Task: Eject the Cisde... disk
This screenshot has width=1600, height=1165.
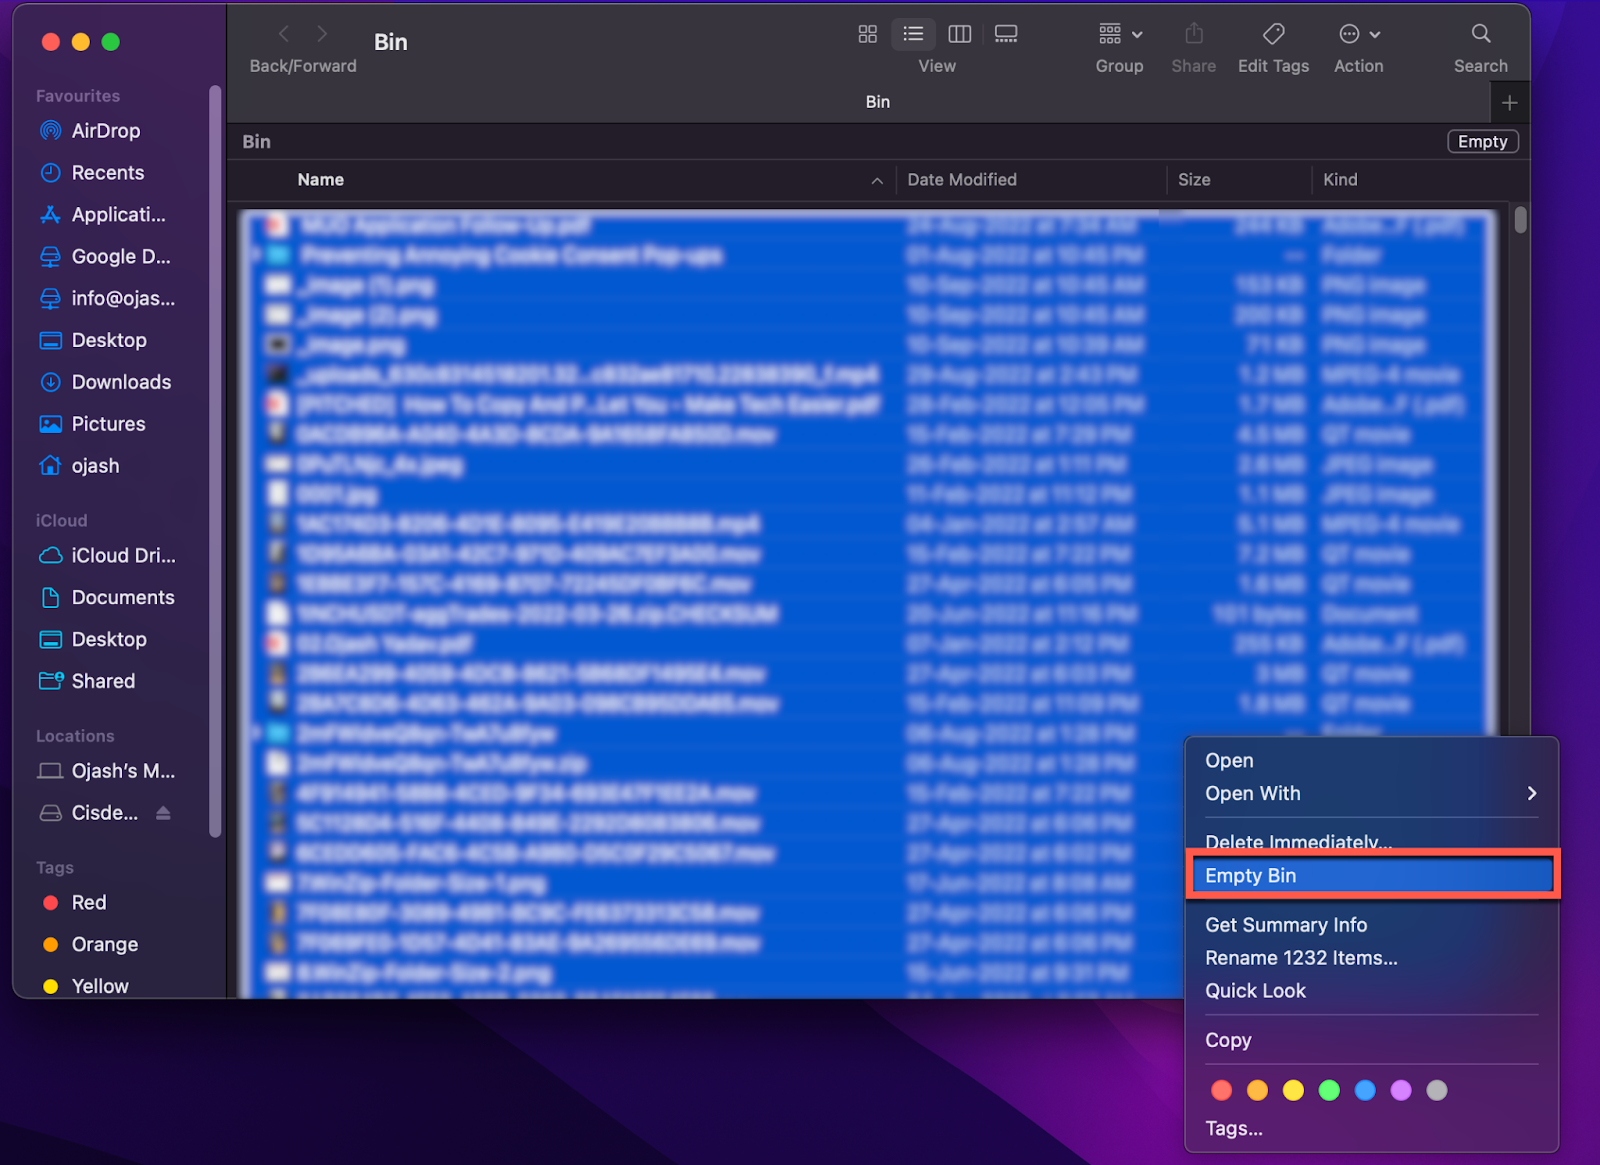Action: 163,813
